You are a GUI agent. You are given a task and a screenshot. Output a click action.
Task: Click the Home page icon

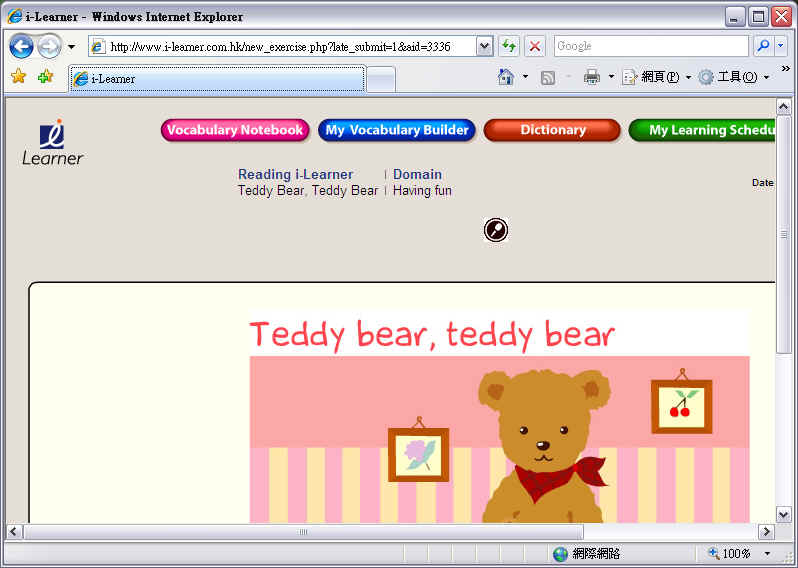pos(506,77)
